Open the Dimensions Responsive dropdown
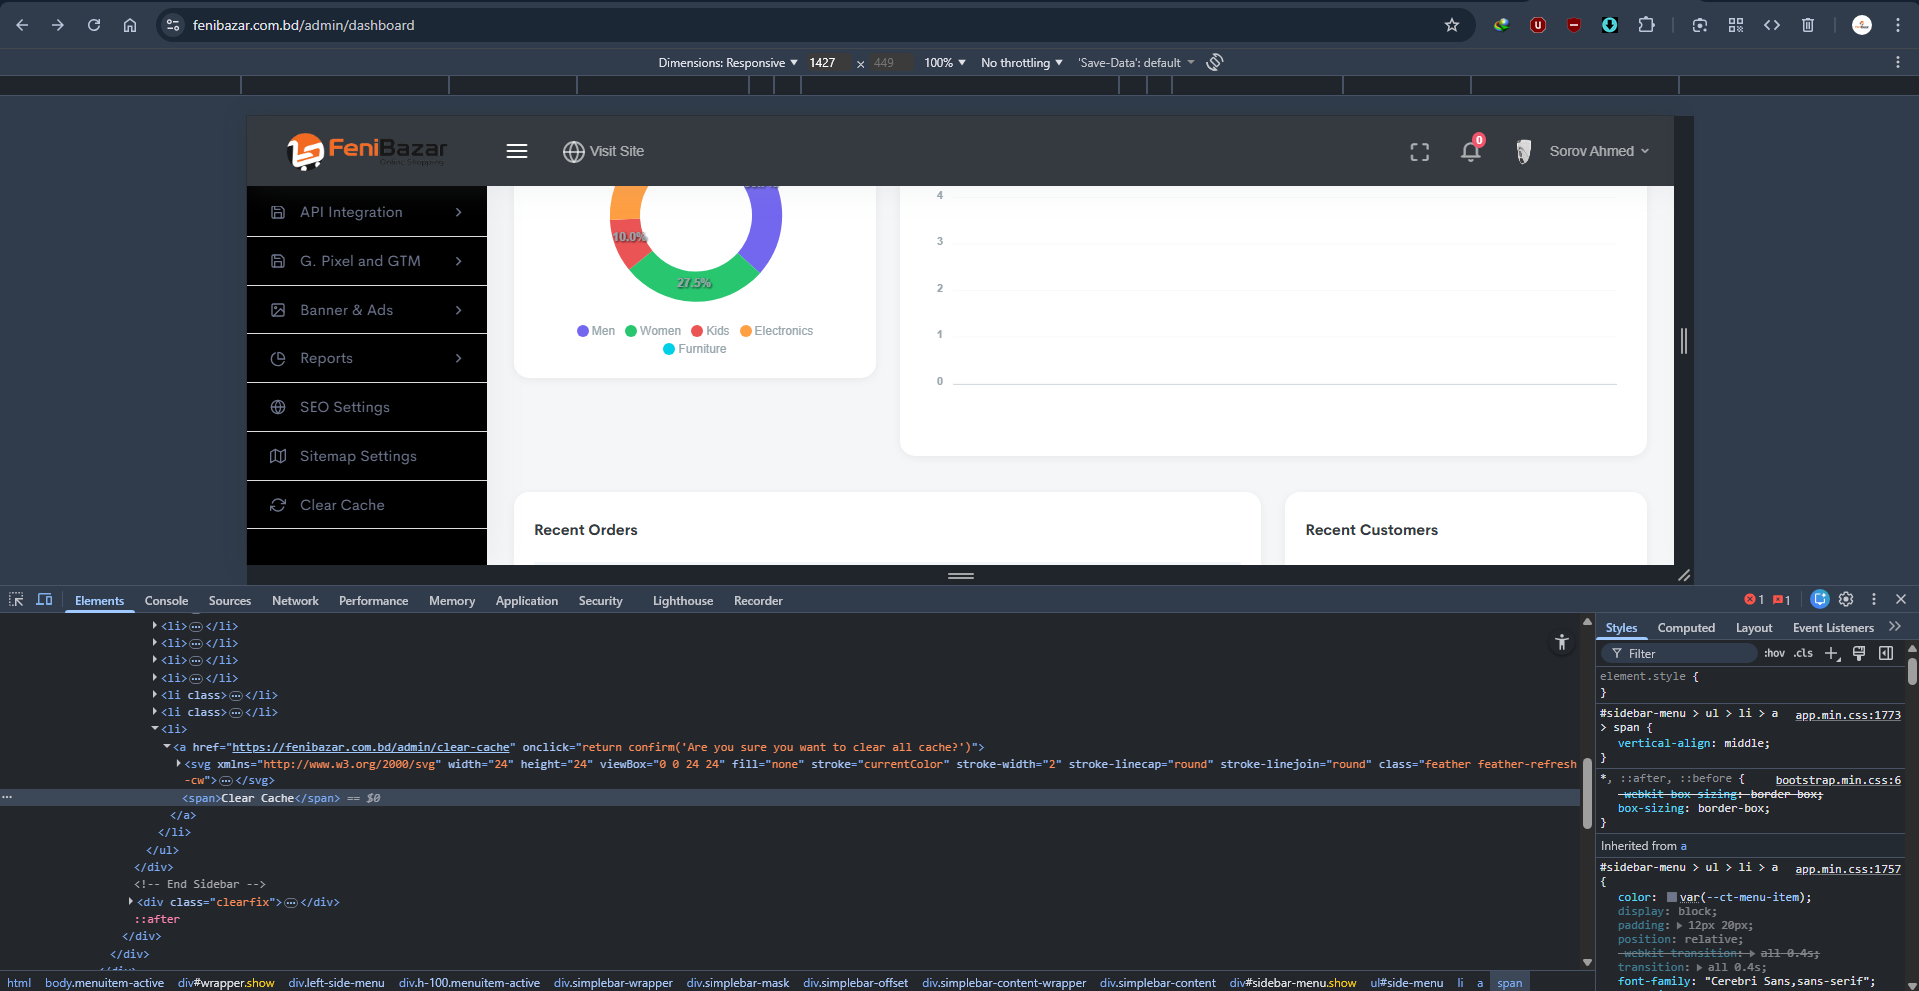The image size is (1919, 991). pyautogui.click(x=728, y=63)
